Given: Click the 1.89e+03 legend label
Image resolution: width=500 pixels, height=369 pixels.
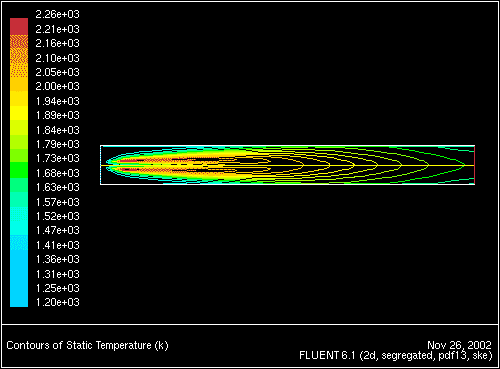Looking at the screenshot, I should (x=57, y=115).
